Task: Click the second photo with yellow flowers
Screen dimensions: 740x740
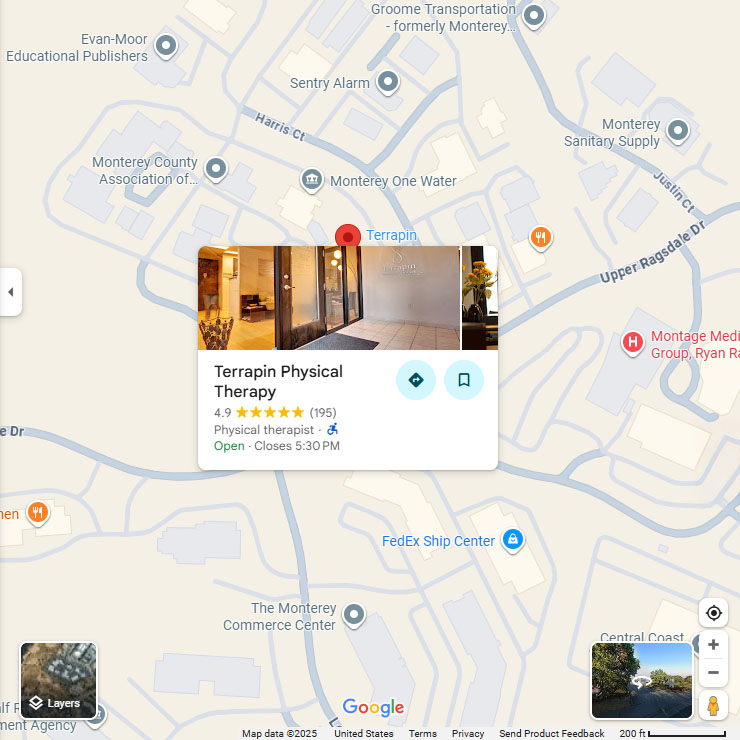Action: coord(479,298)
